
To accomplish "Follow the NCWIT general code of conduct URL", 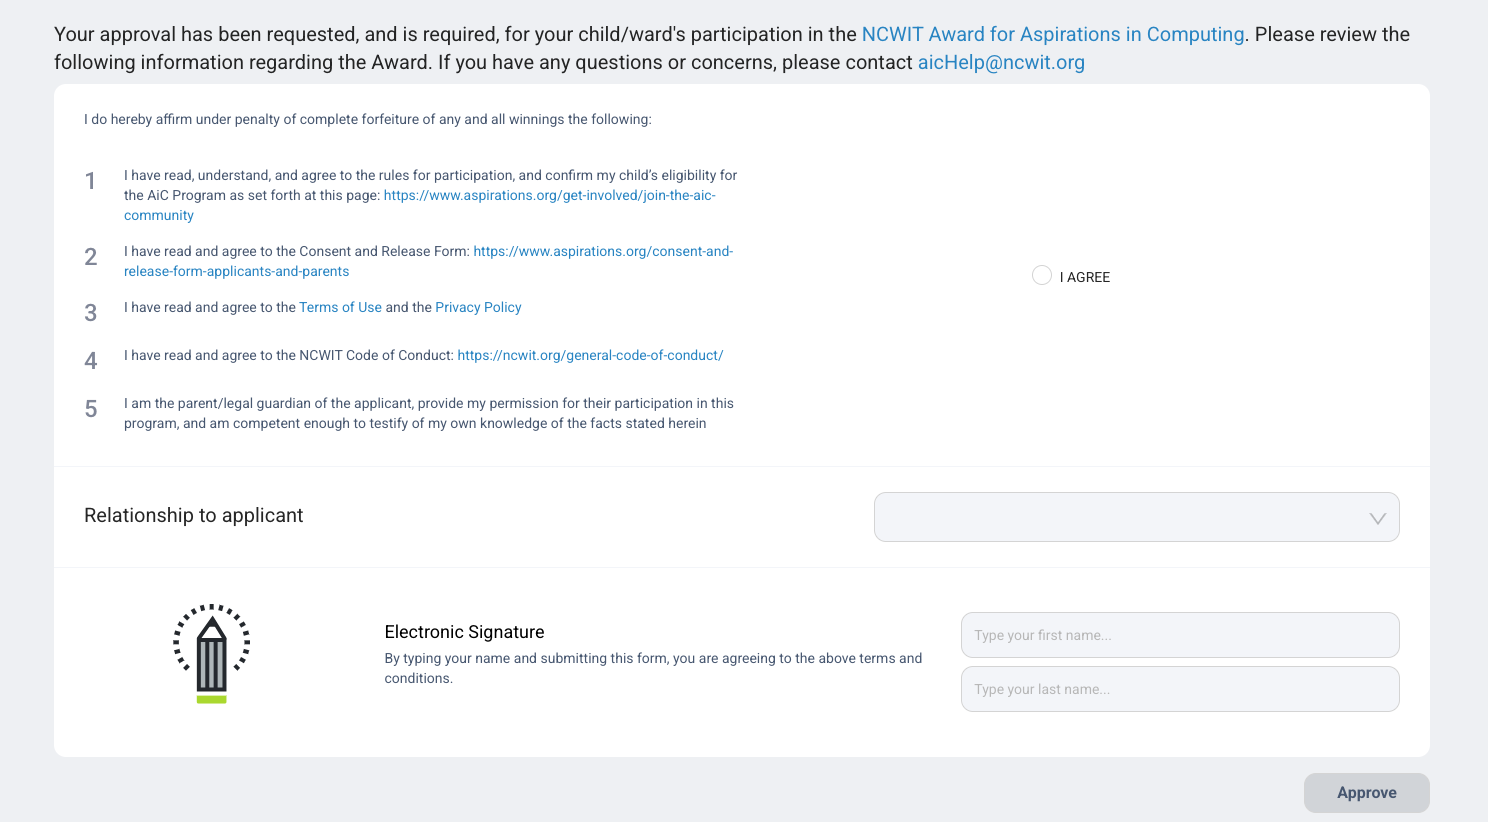I will click(x=590, y=355).
